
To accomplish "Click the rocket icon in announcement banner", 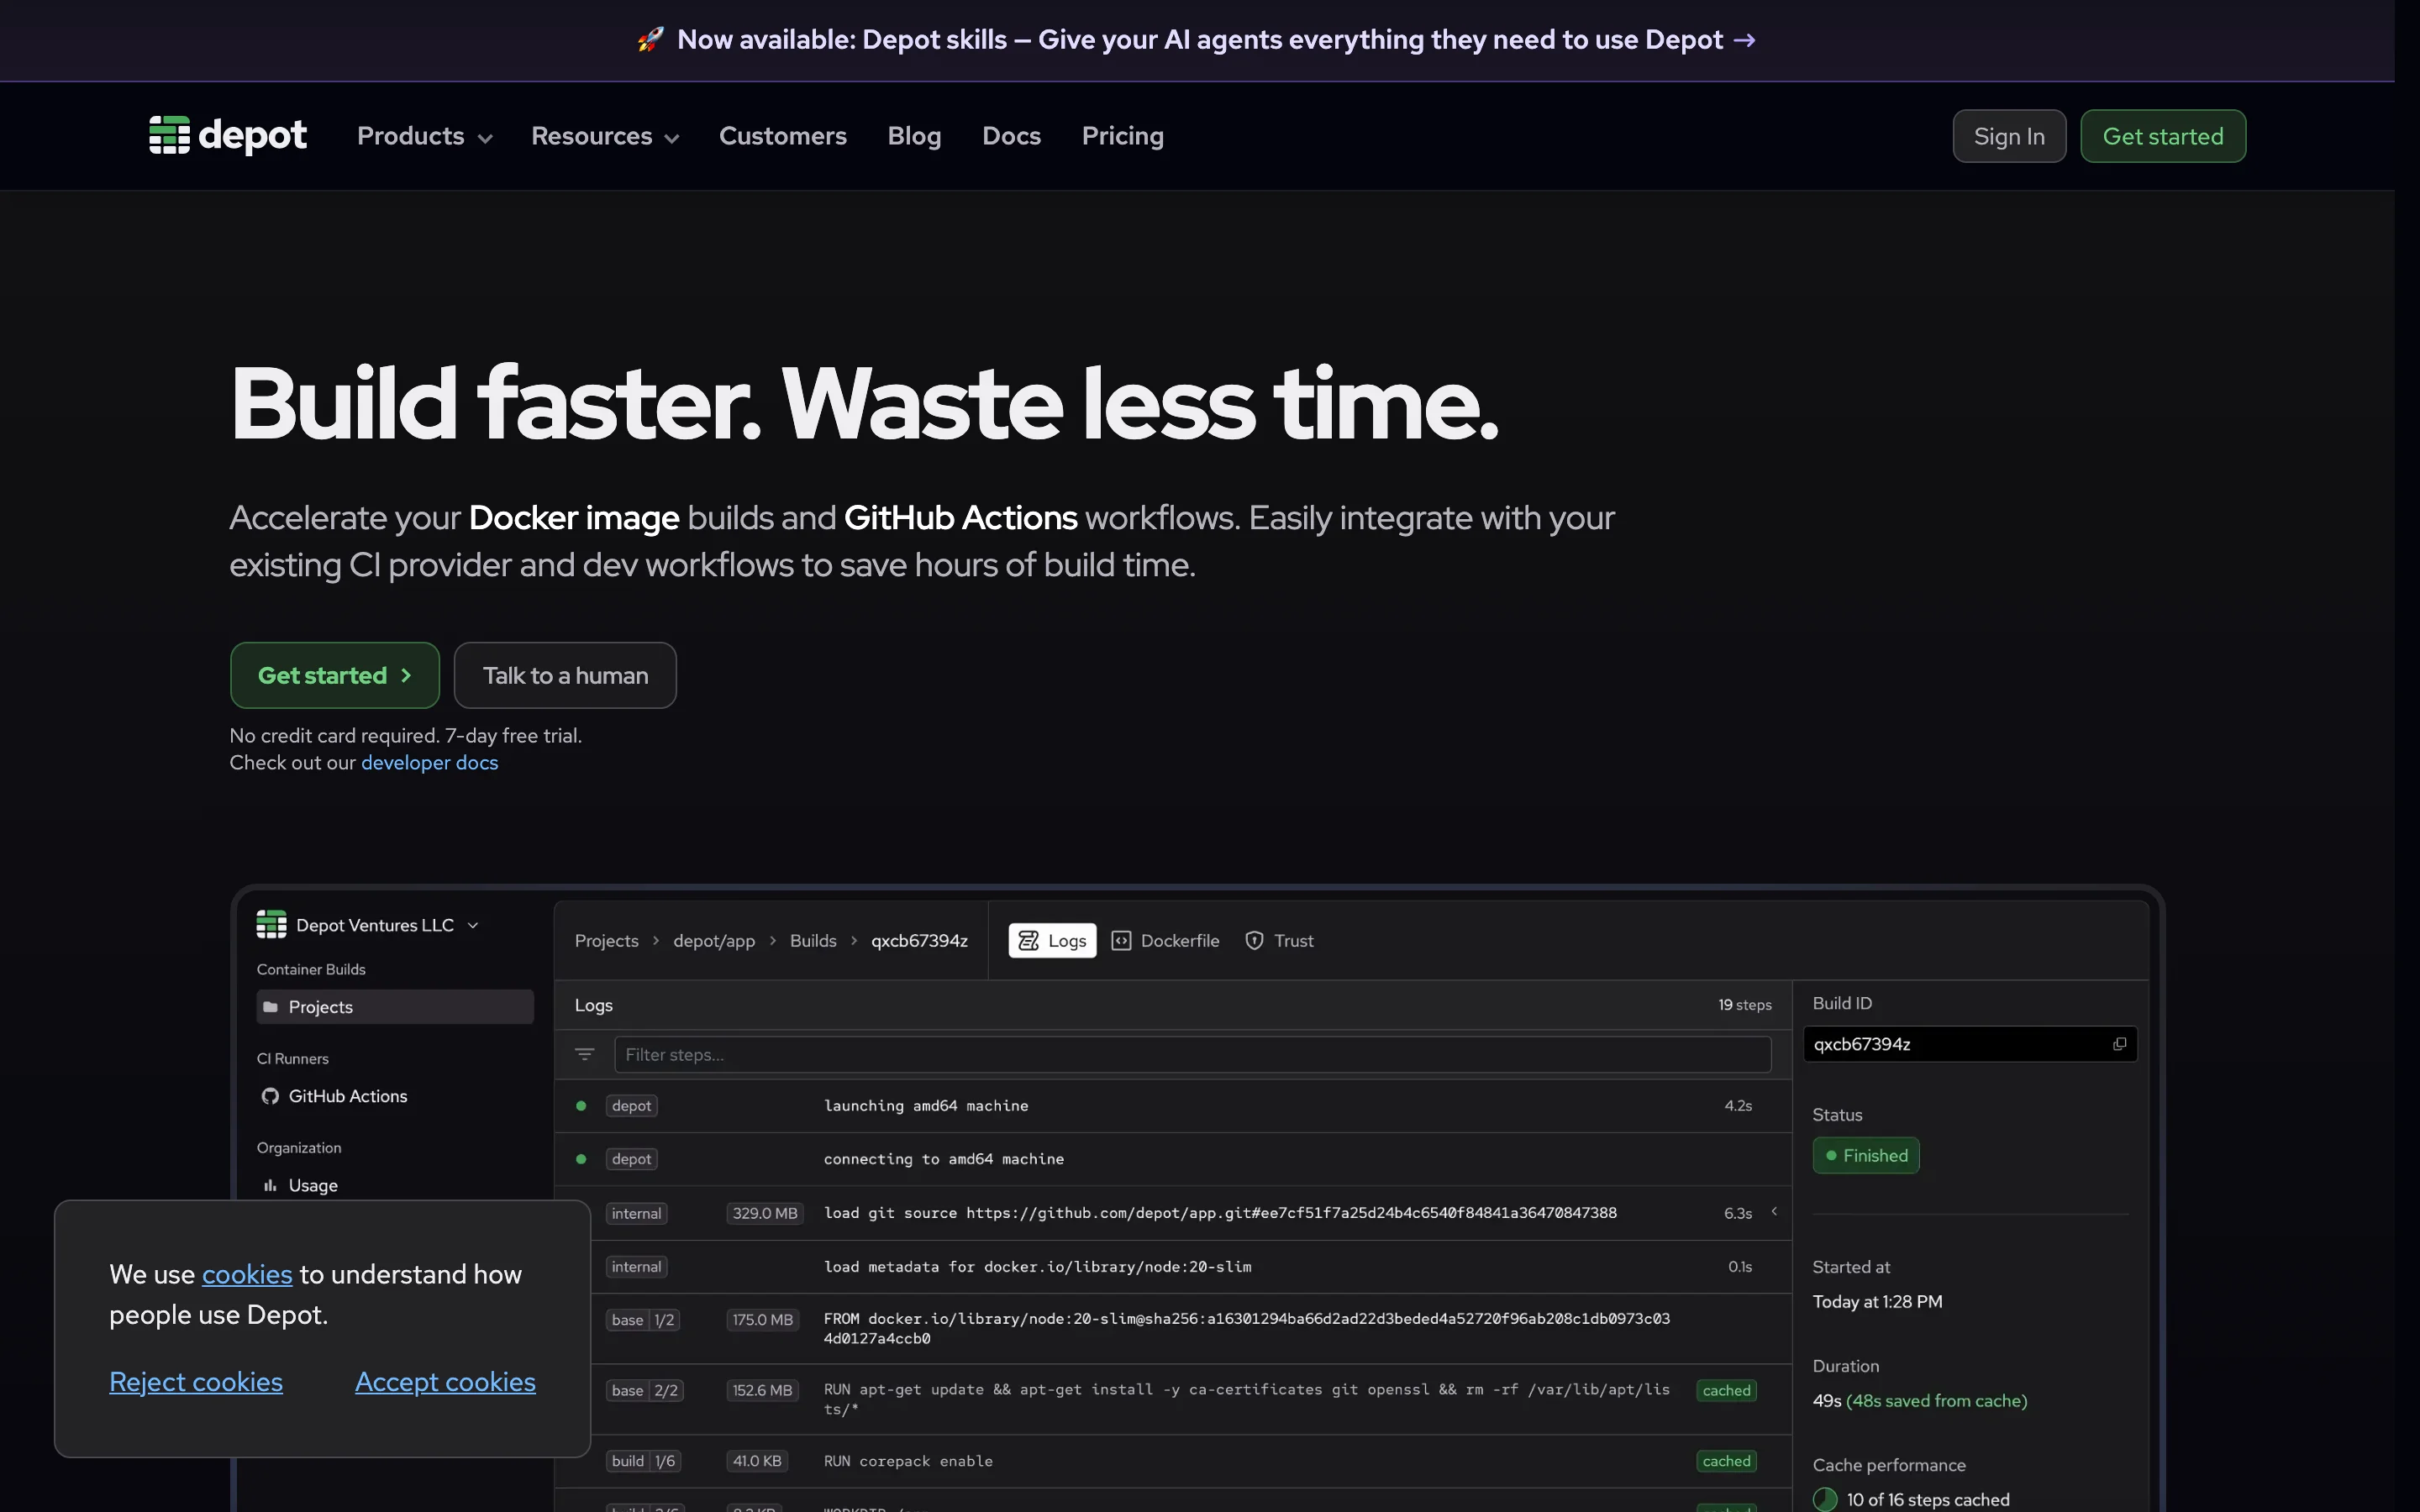I will click(650, 40).
